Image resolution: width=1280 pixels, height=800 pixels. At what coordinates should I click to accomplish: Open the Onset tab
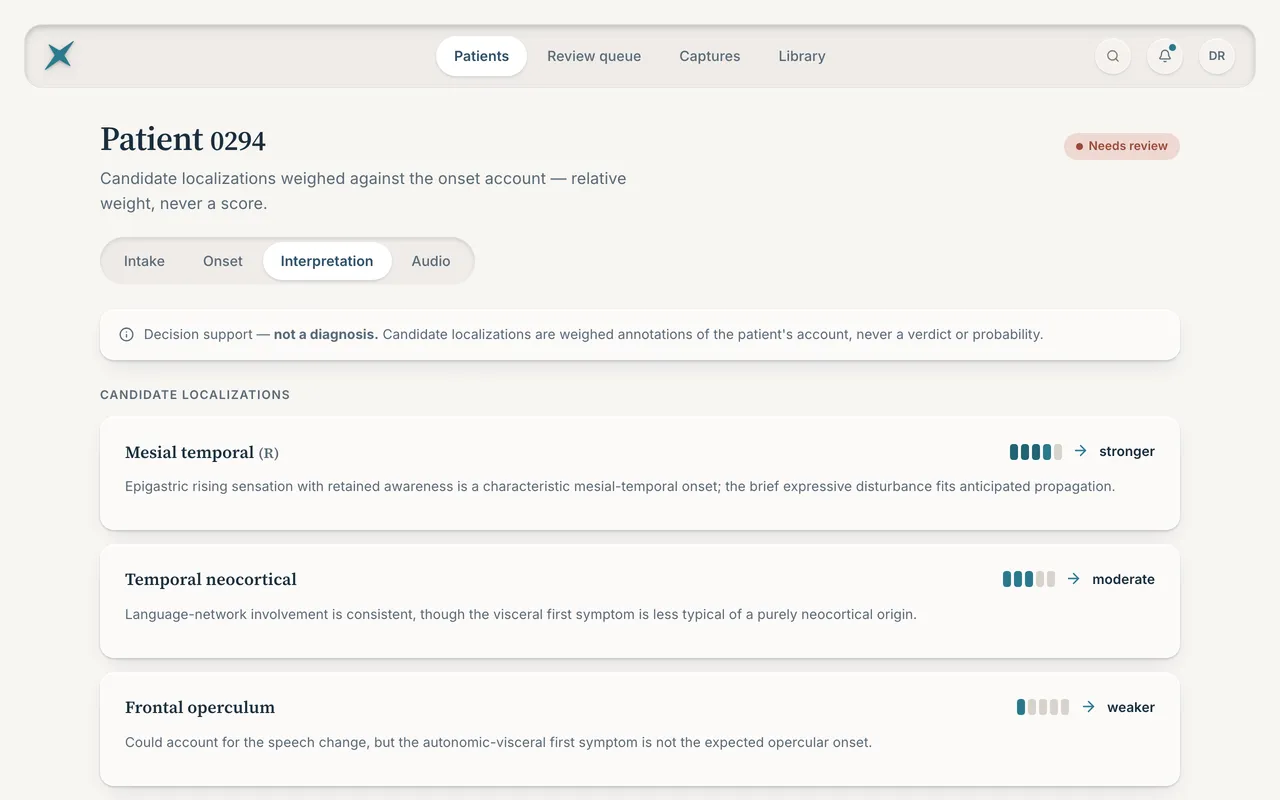pyautogui.click(x=223, y=261)
